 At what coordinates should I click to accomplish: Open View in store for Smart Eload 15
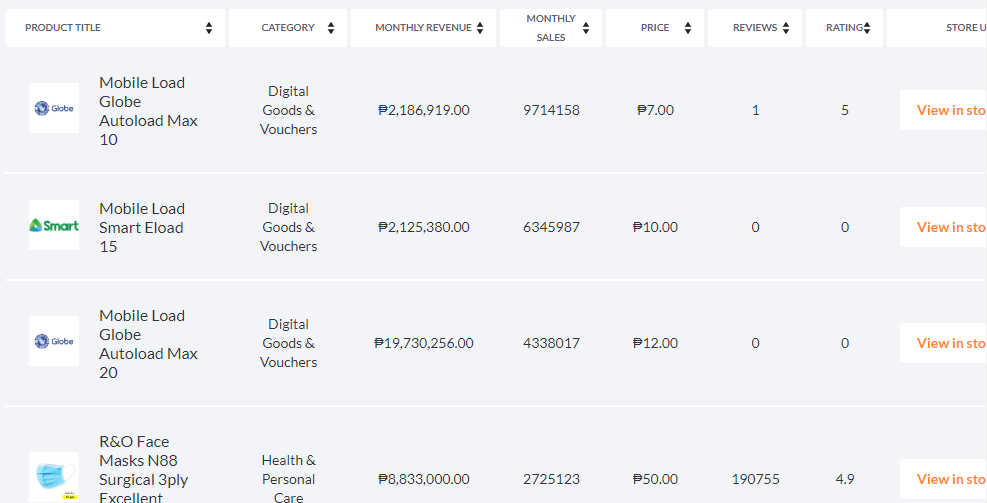pos(944,227)
